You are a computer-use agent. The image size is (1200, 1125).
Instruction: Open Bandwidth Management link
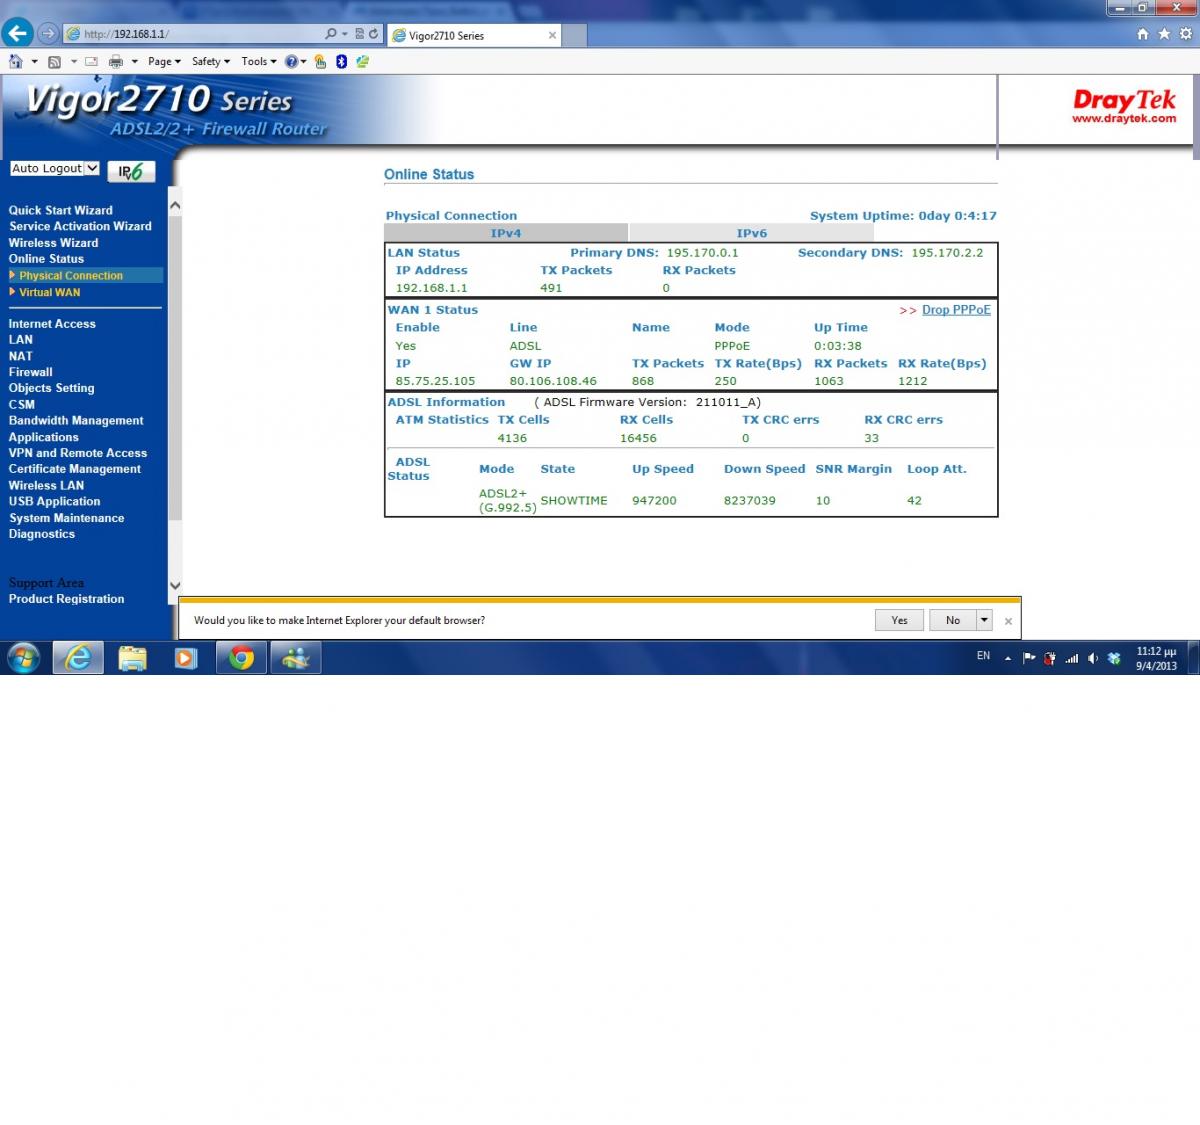tap(76, 420)
